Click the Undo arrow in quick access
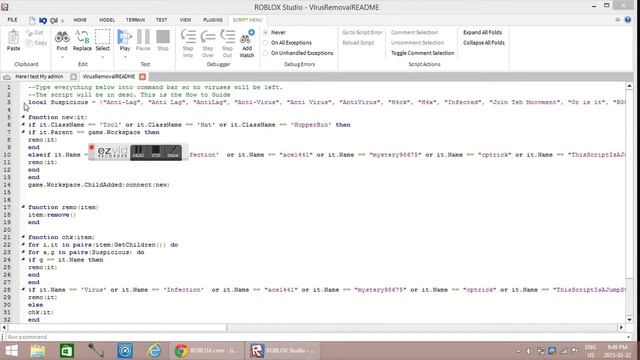 click(43, 20)
